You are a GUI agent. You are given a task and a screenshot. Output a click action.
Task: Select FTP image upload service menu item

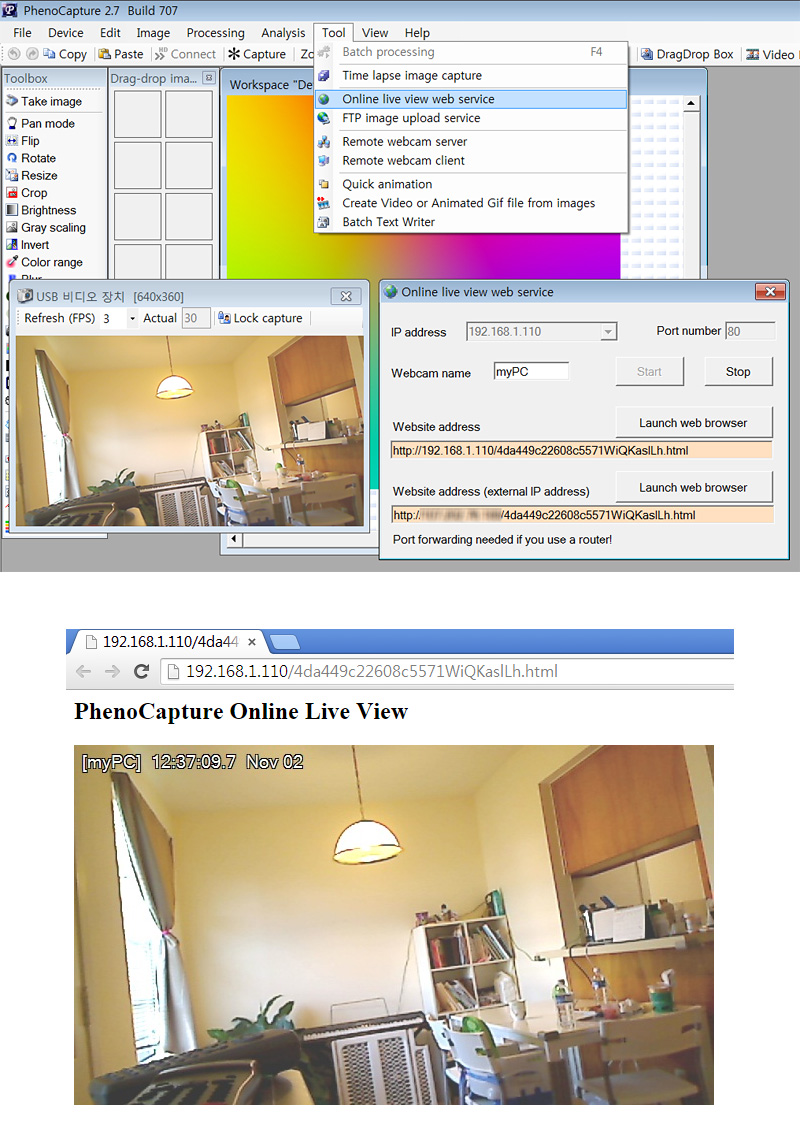coord(410,118)
